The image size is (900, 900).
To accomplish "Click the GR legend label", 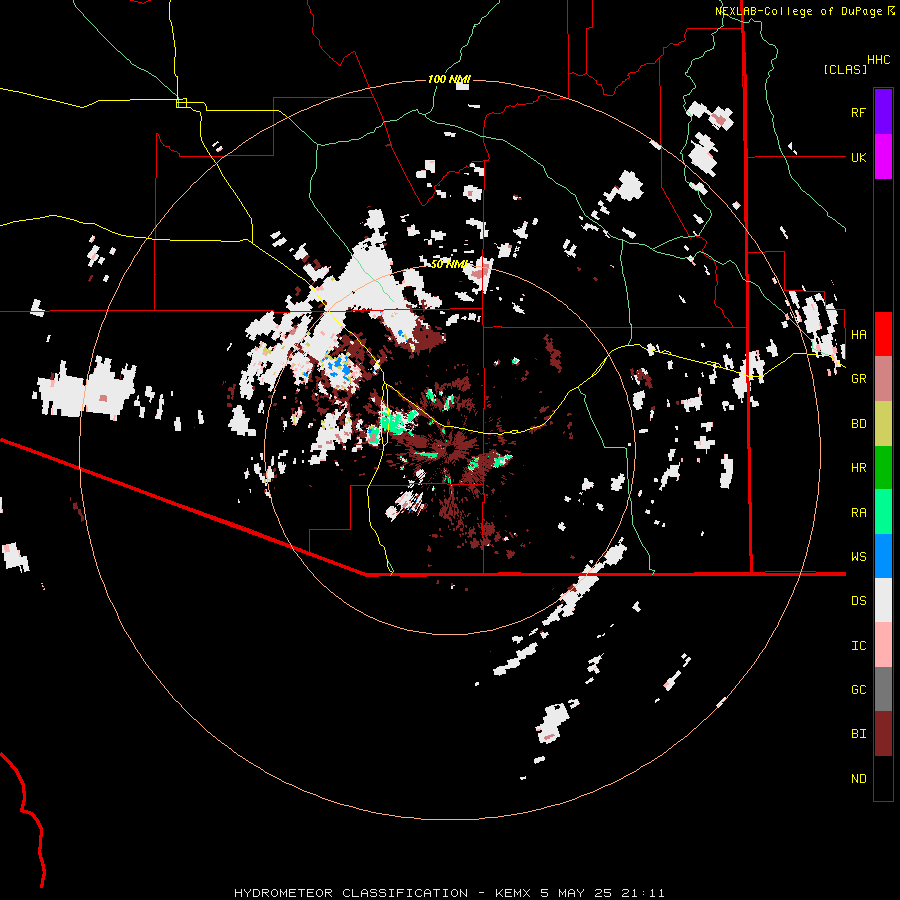I will click(x=858, y=378).
